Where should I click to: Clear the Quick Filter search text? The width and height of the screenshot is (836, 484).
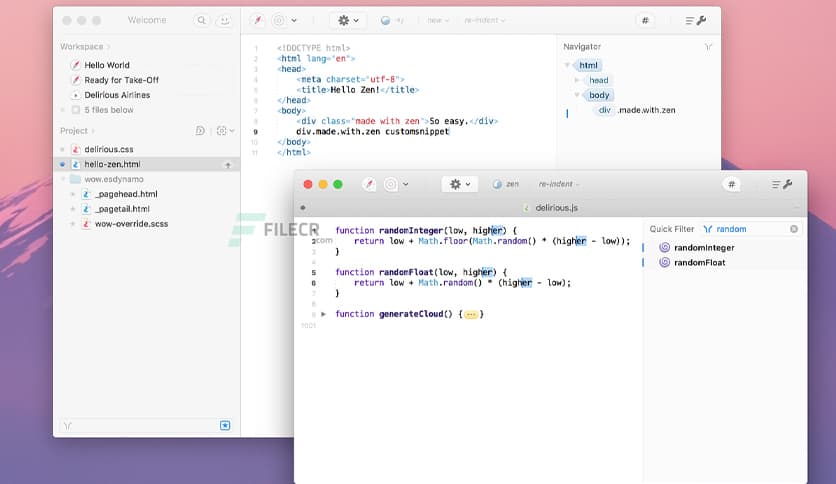(x=794, y=229)
